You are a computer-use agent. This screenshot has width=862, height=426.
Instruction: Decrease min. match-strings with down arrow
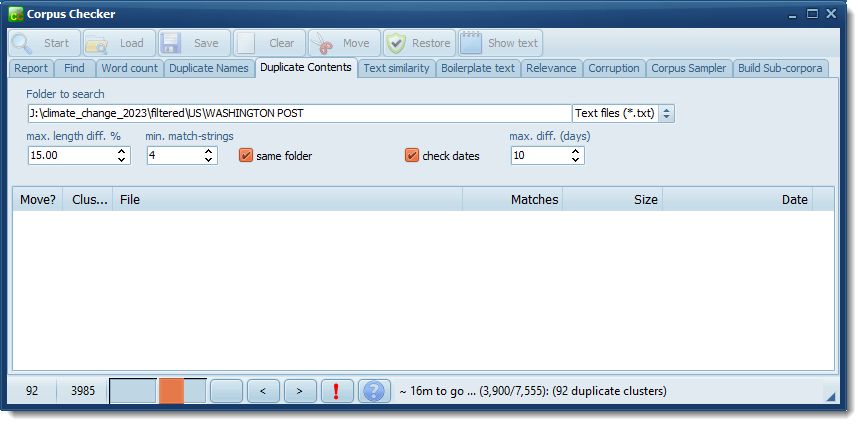[209, 160]
